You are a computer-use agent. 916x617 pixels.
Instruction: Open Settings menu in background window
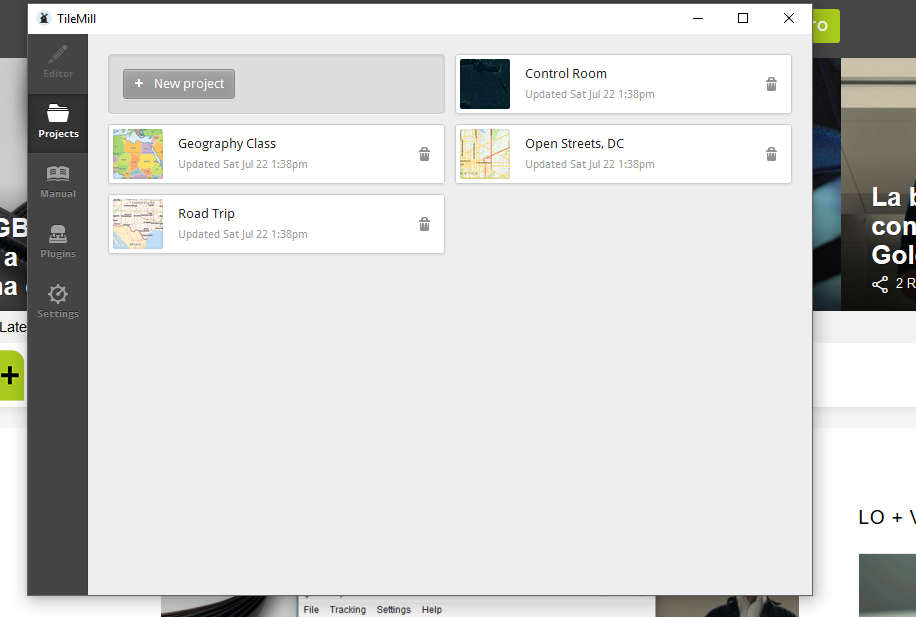(394, 610)
